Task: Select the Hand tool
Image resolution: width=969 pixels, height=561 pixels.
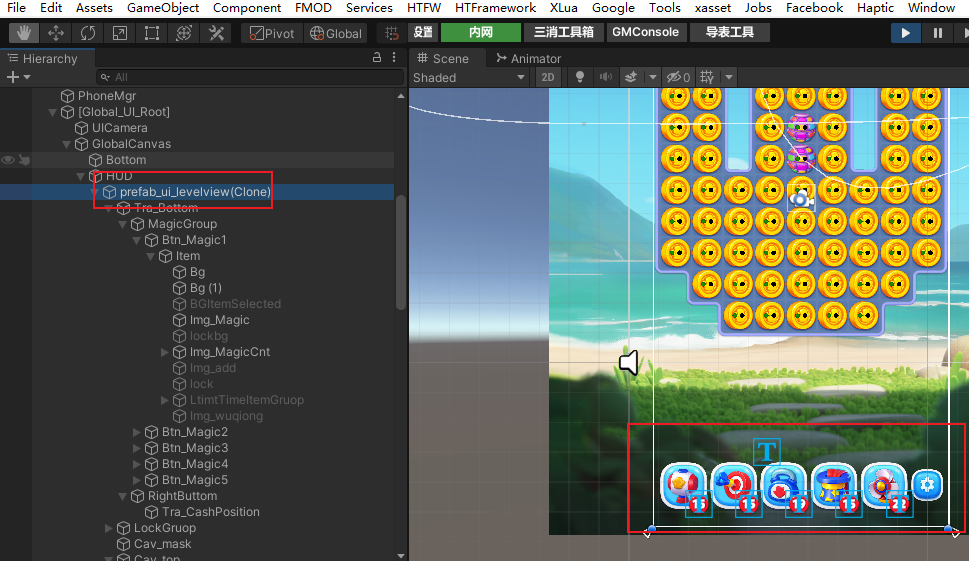Action: pyautogui.click(x=23, y=33)
